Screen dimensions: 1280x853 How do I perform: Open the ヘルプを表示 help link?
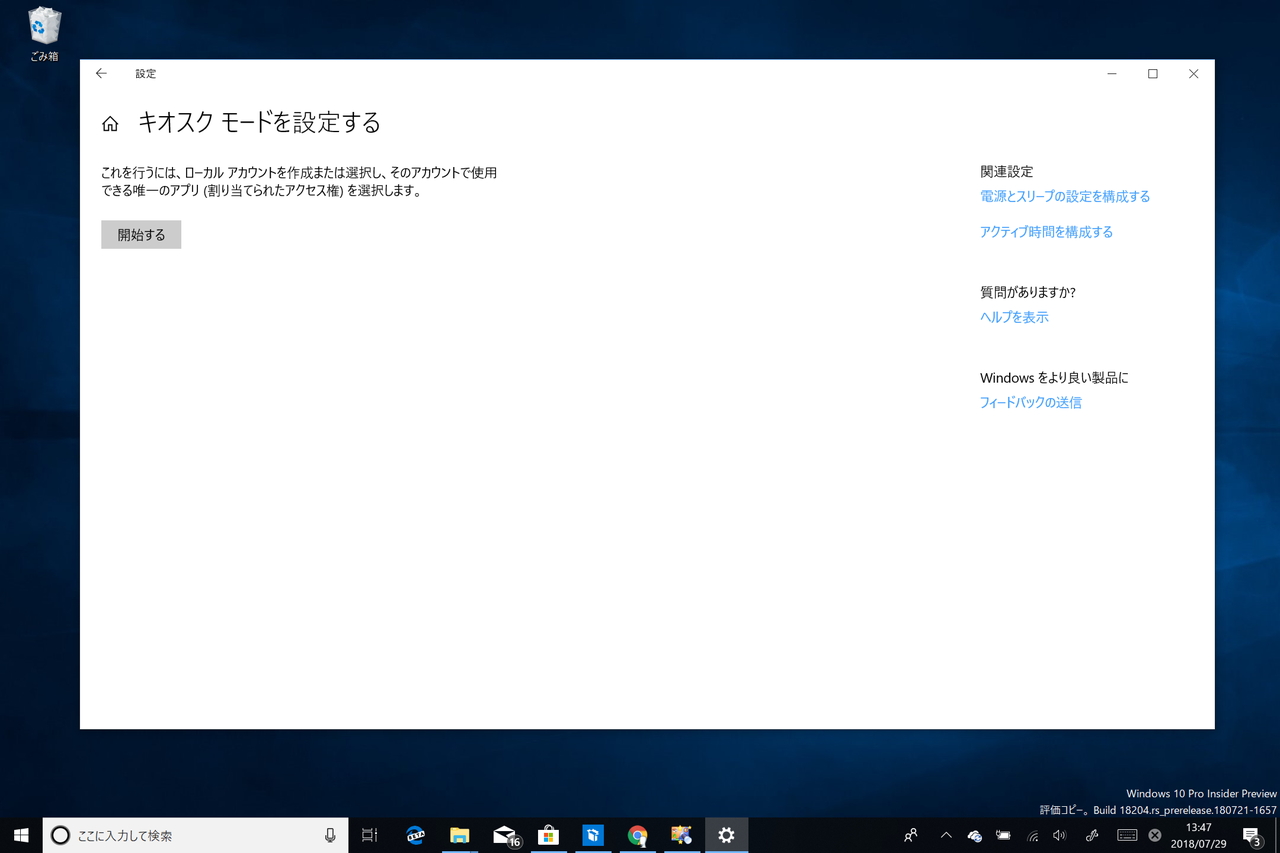1014,316
